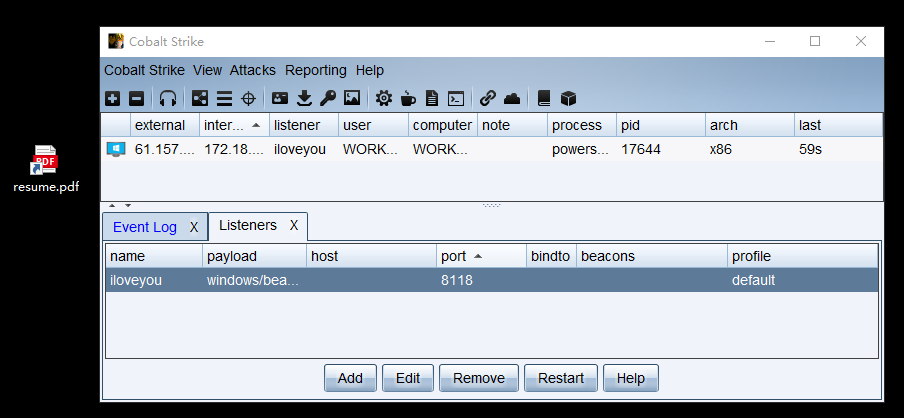Screen dimensions: 904x418
Task: View screenshots using the picture icon
Action: [352, 99]
